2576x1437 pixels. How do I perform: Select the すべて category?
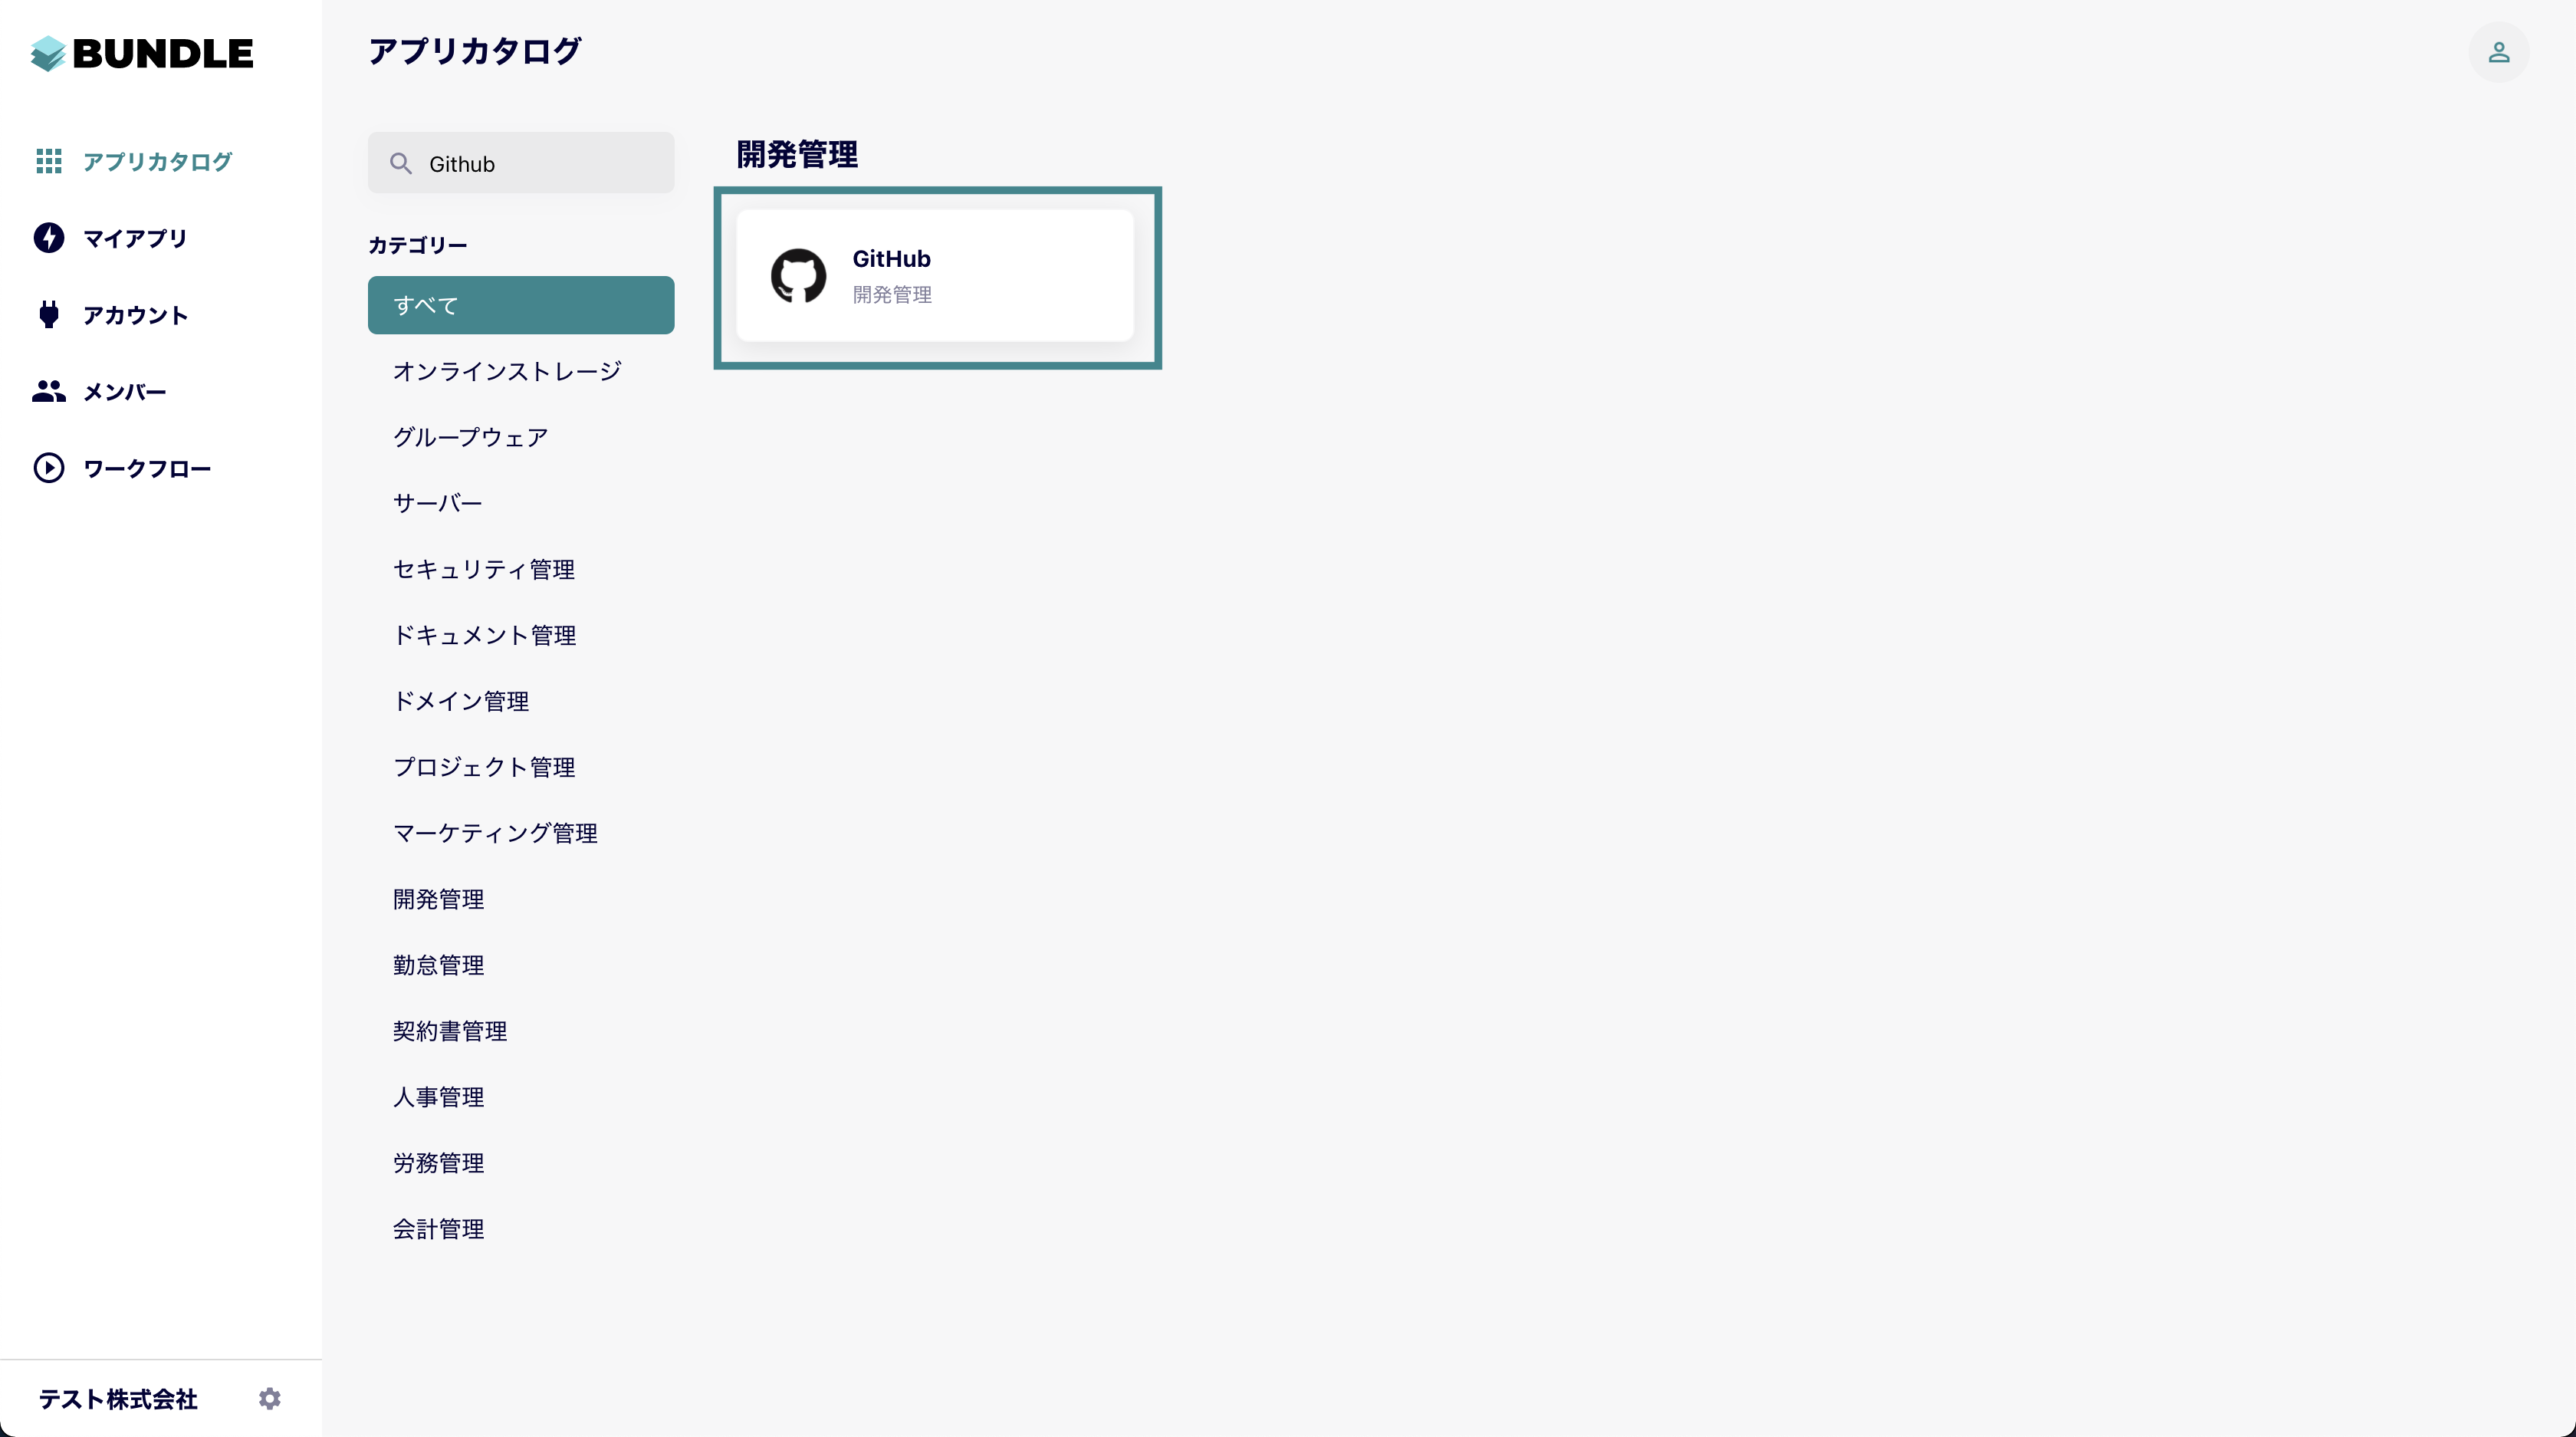pyautogui.click(x=521, y=305)
